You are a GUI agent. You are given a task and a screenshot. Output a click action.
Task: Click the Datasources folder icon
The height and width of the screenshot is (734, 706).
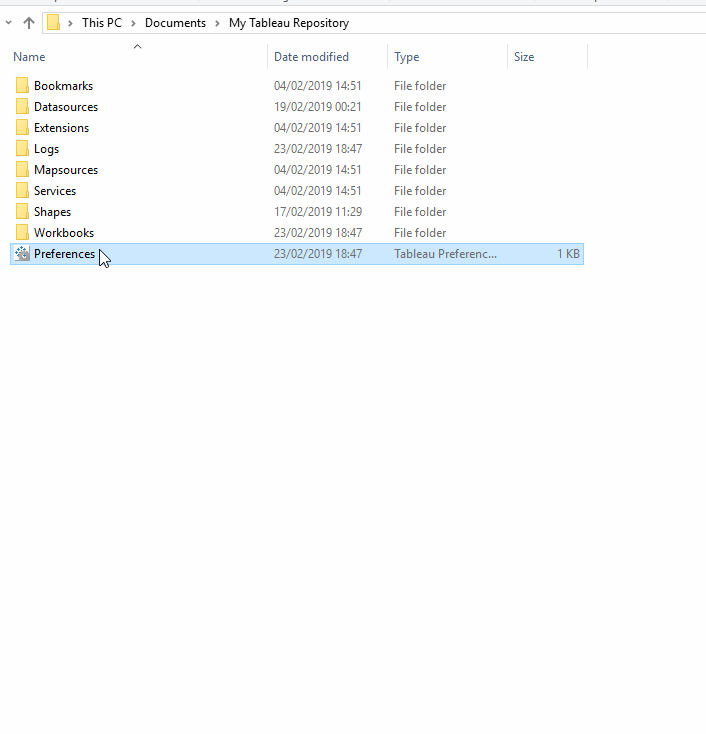coord(22,107)
